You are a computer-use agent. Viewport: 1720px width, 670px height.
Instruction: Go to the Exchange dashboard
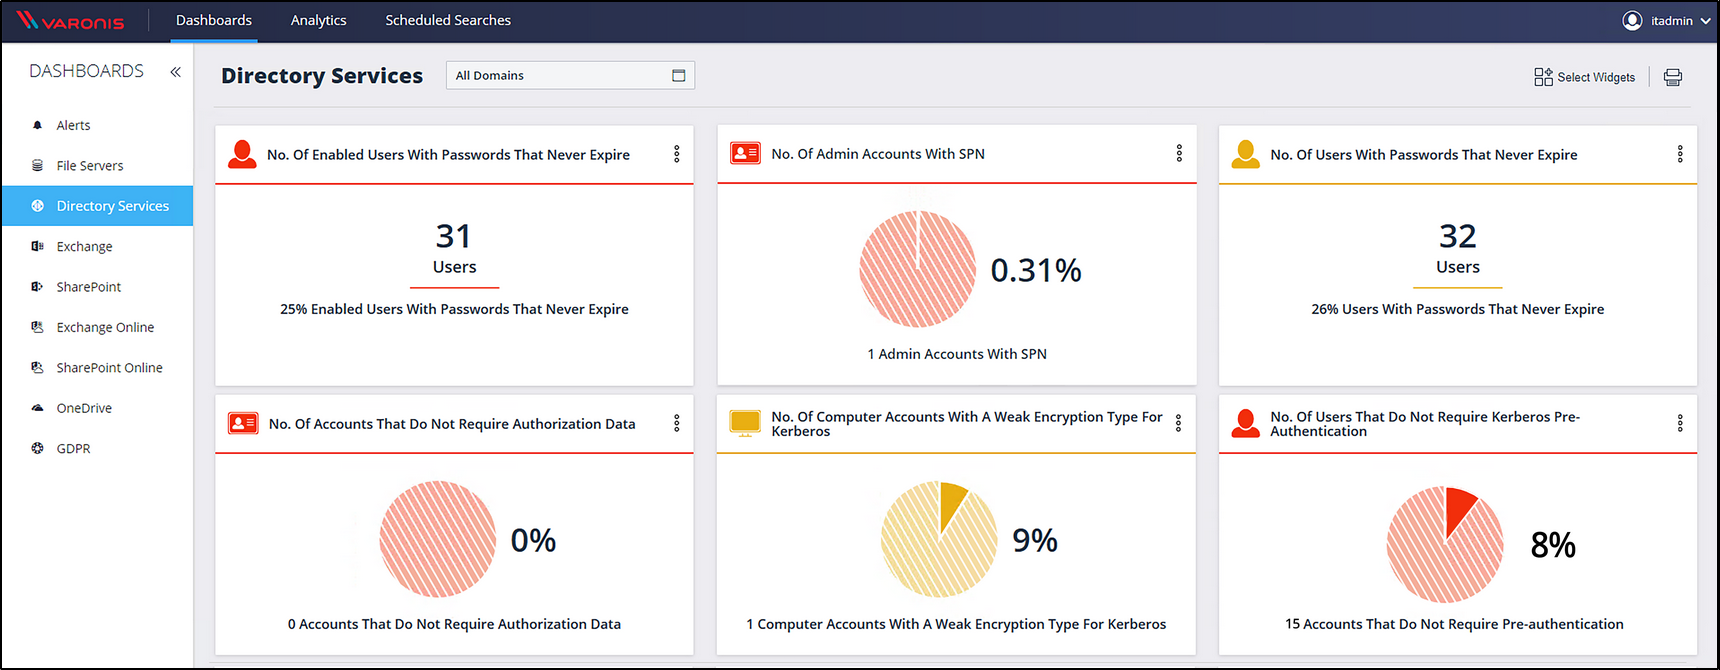click(x=84, y=247)
